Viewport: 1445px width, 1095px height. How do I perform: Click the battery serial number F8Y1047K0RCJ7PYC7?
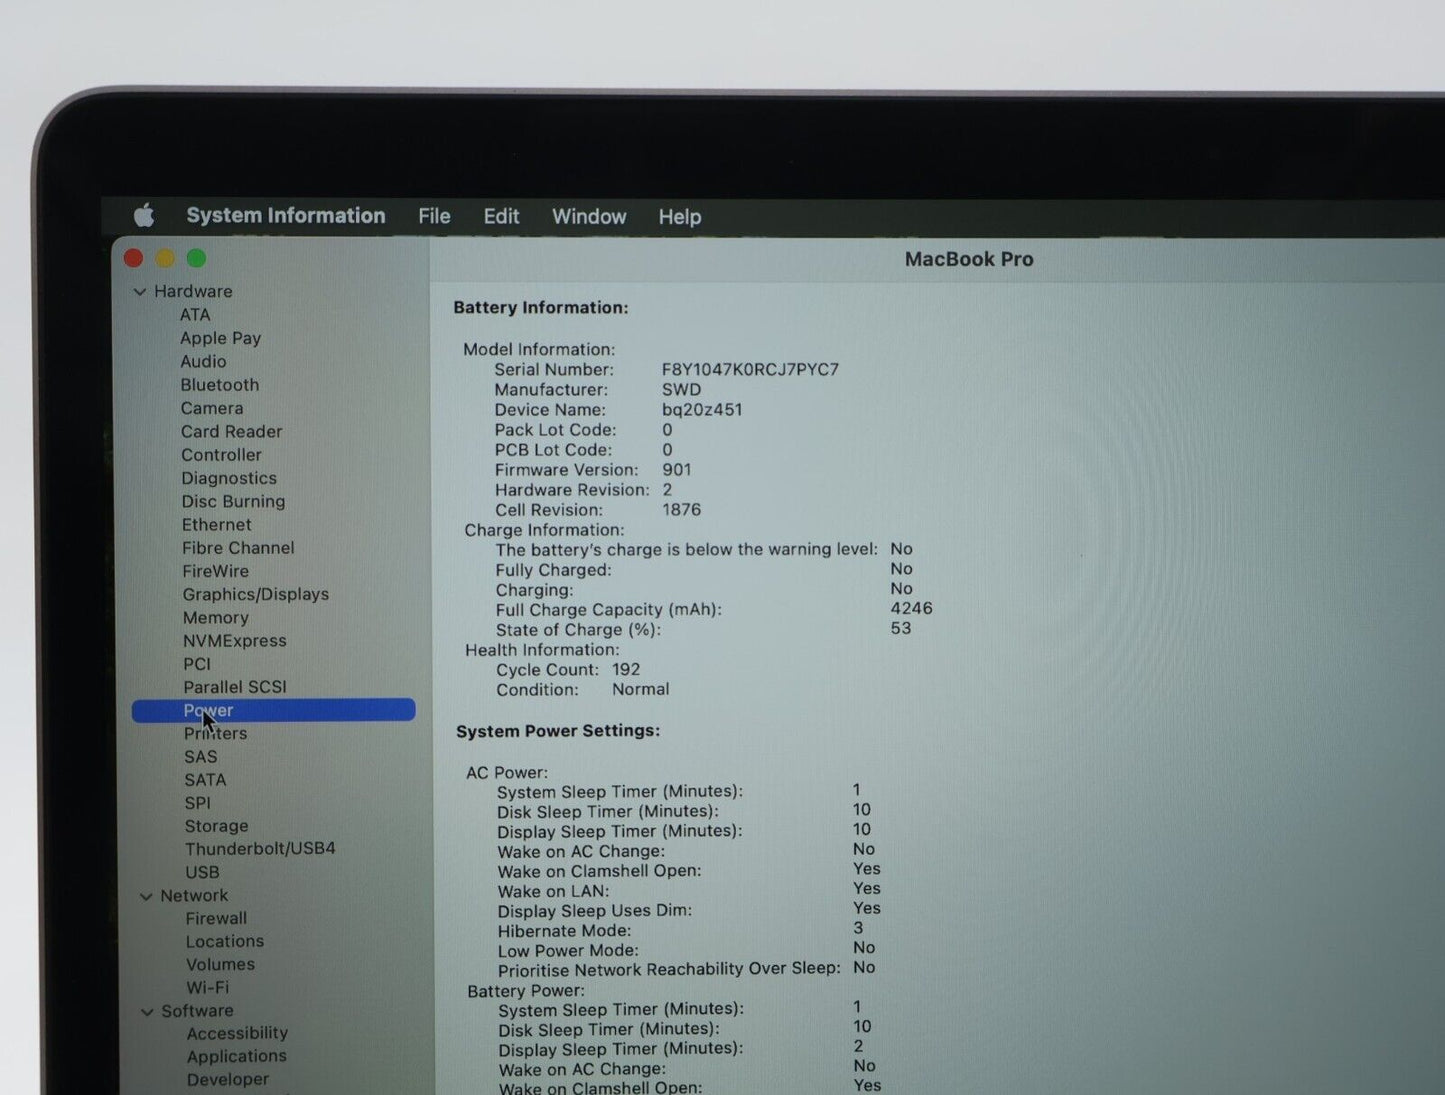tap(750, 369)
